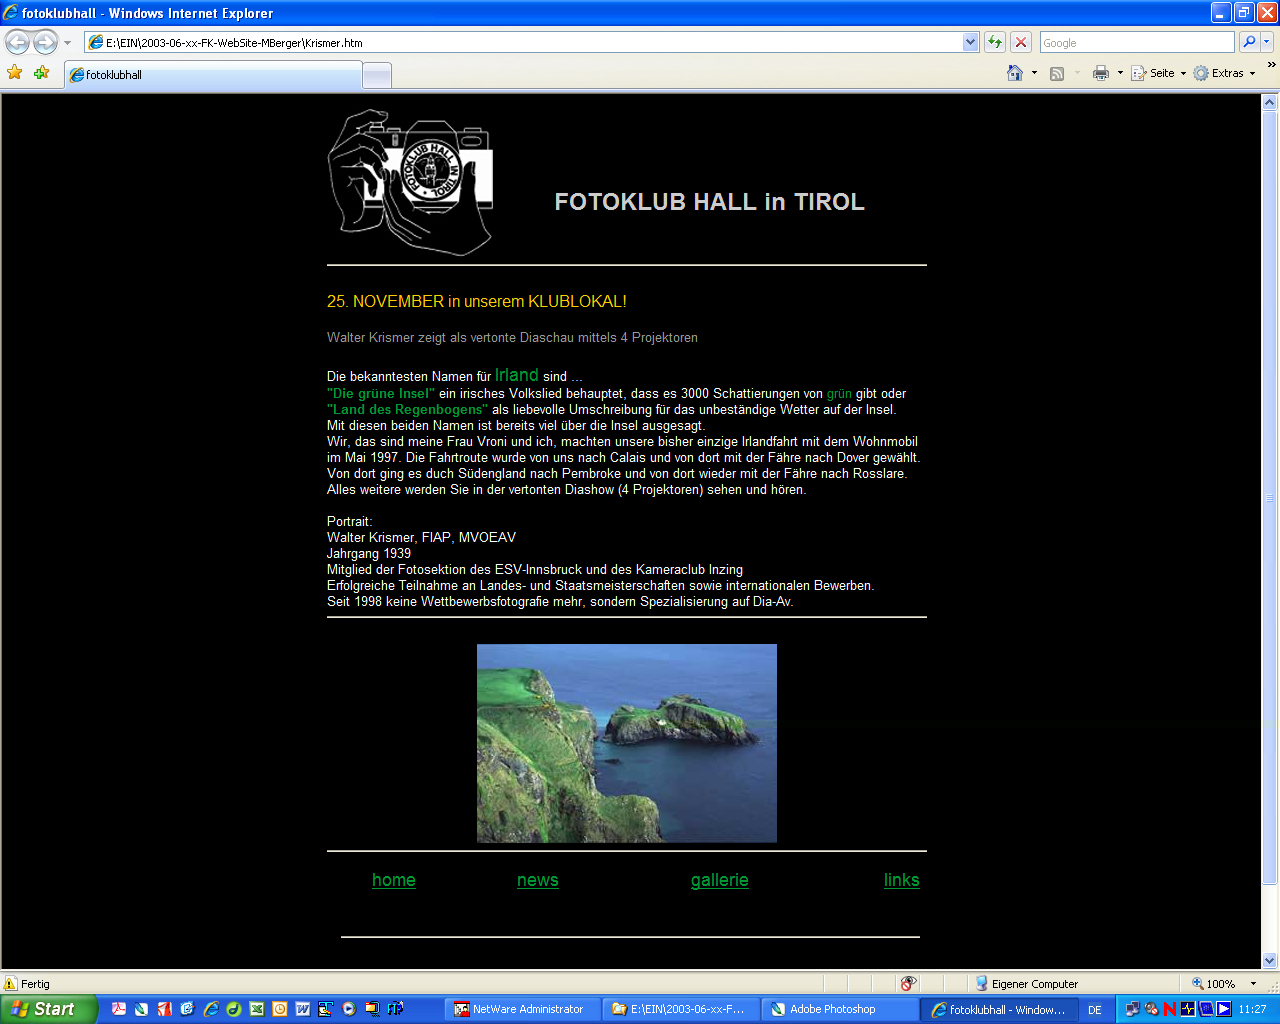Select the fotoklubhall browser tab
1280x1024 pixels.
[x=213, y=75]
